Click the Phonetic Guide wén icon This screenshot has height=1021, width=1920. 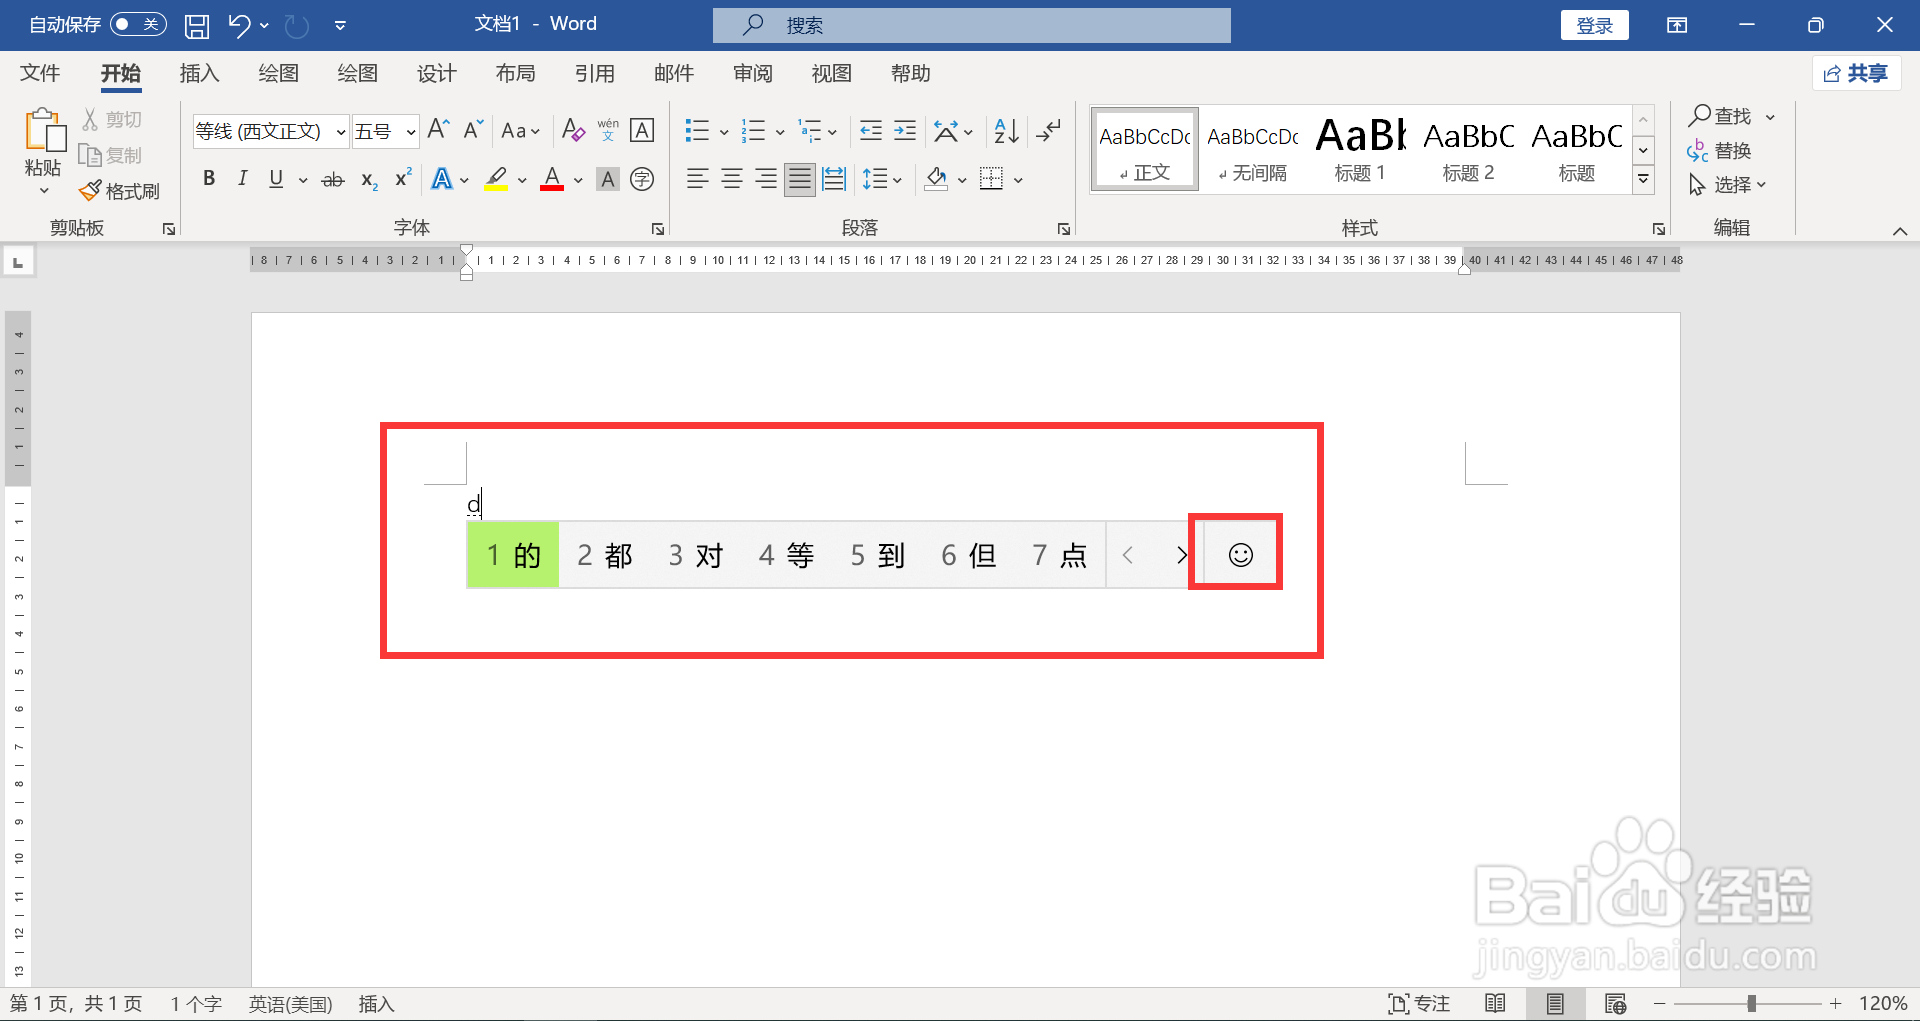pyautogui.click(x=608, y=130)
